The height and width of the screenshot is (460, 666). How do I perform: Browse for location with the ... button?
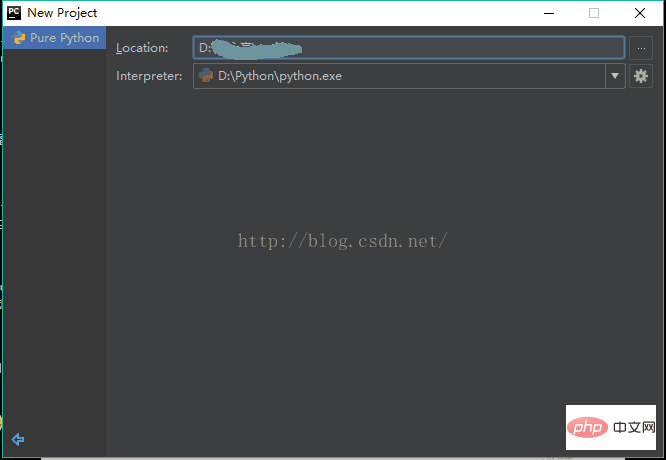641,48
